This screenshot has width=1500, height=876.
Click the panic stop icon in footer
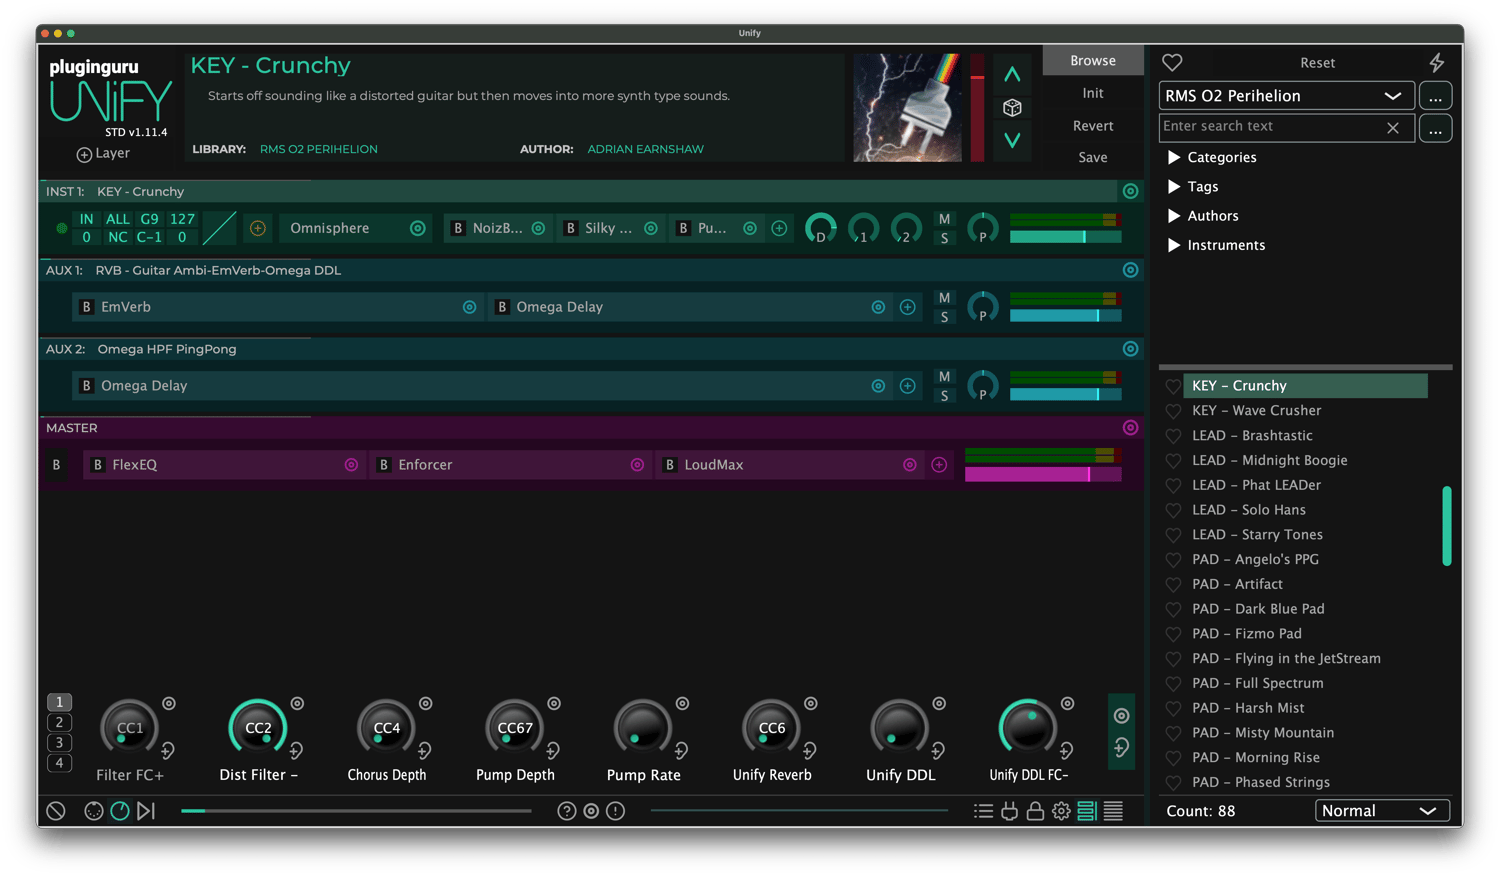click(x=56, y=811)
